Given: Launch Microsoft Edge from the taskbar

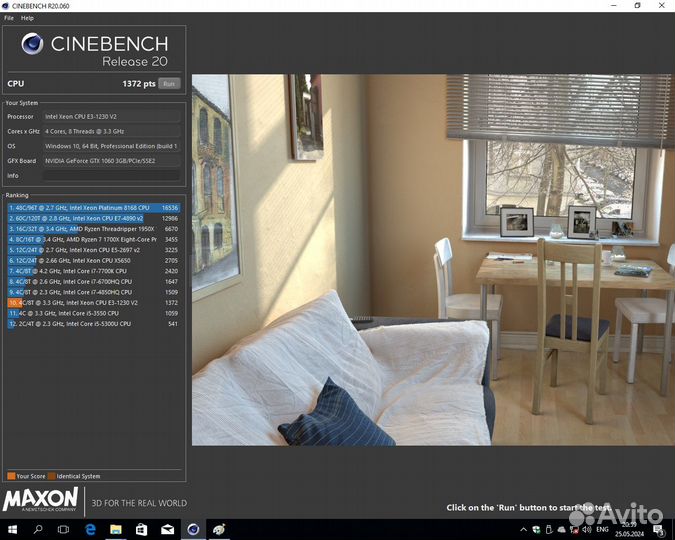Looking at the screenshot, I should coord(90,529).
